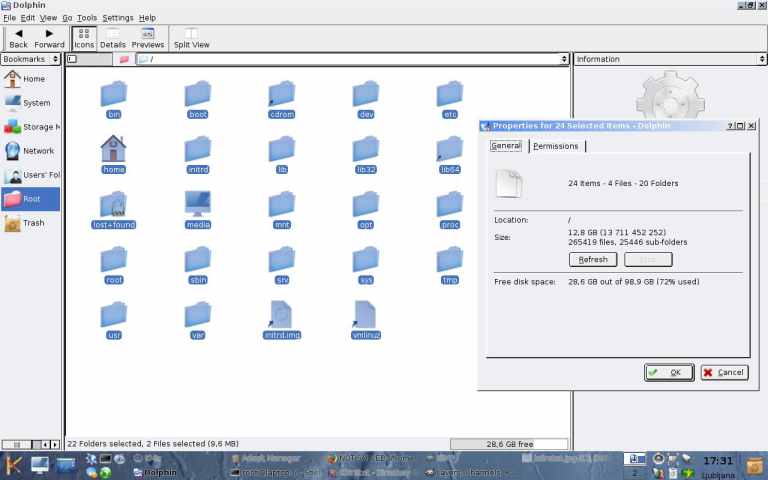Select the home folder icon

click(x=114, y=150)
